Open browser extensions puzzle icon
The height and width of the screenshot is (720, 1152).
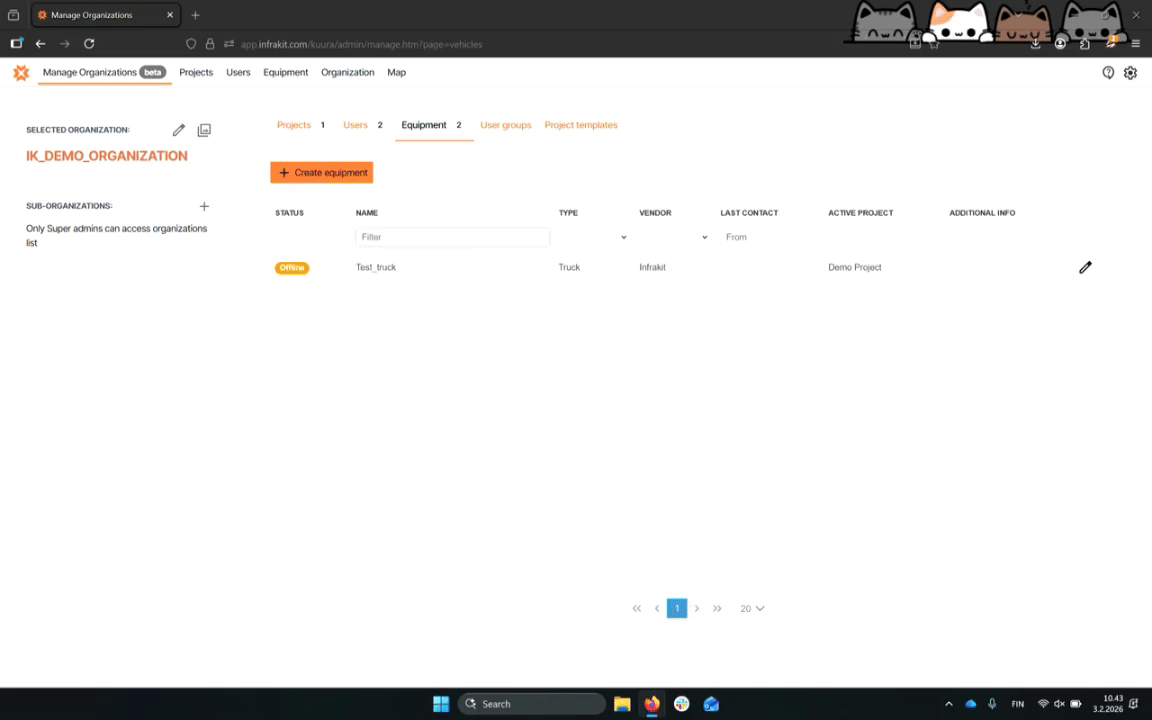click(x=1085, y=44)
